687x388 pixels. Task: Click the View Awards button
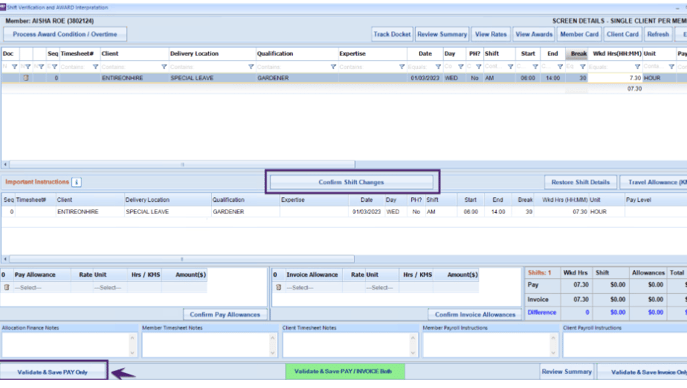click(x=534, y=34)
